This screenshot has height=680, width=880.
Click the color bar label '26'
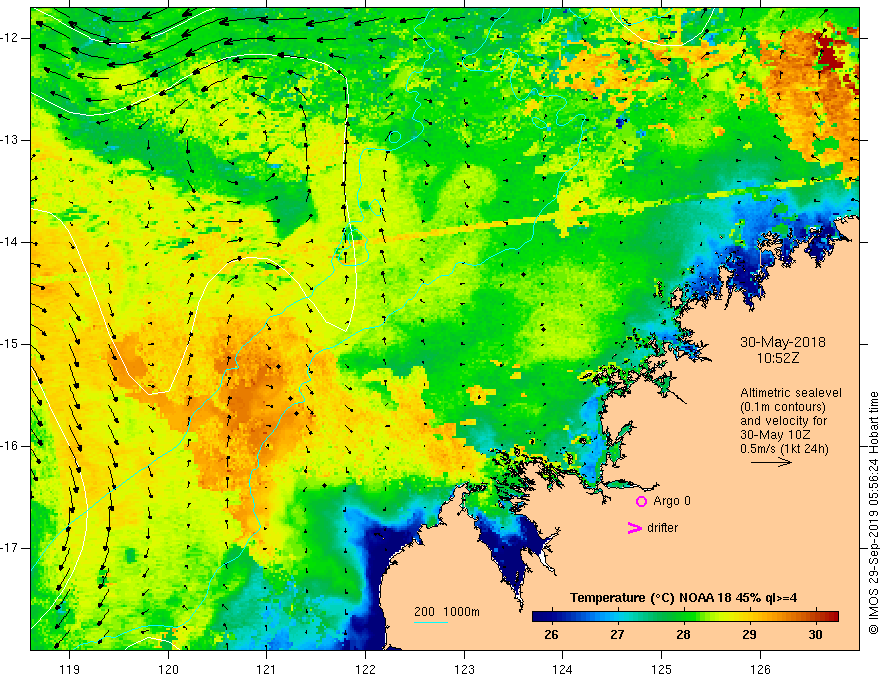coord(551,635)
